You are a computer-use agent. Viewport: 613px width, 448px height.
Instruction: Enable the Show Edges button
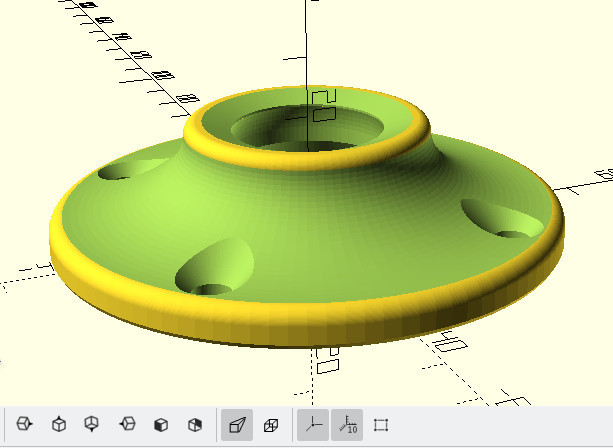[381, 425]
